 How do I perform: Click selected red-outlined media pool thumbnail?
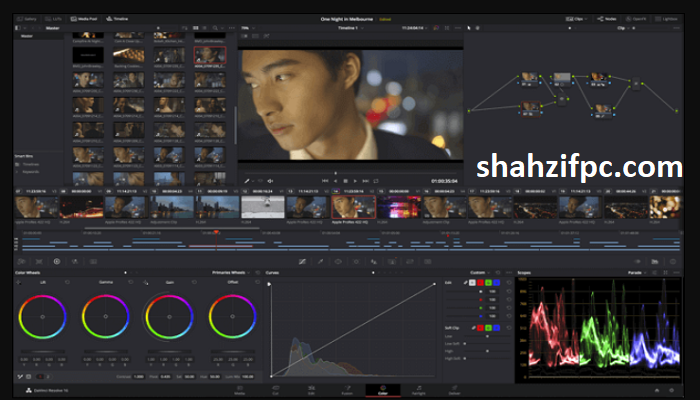(x=210, y=55)
